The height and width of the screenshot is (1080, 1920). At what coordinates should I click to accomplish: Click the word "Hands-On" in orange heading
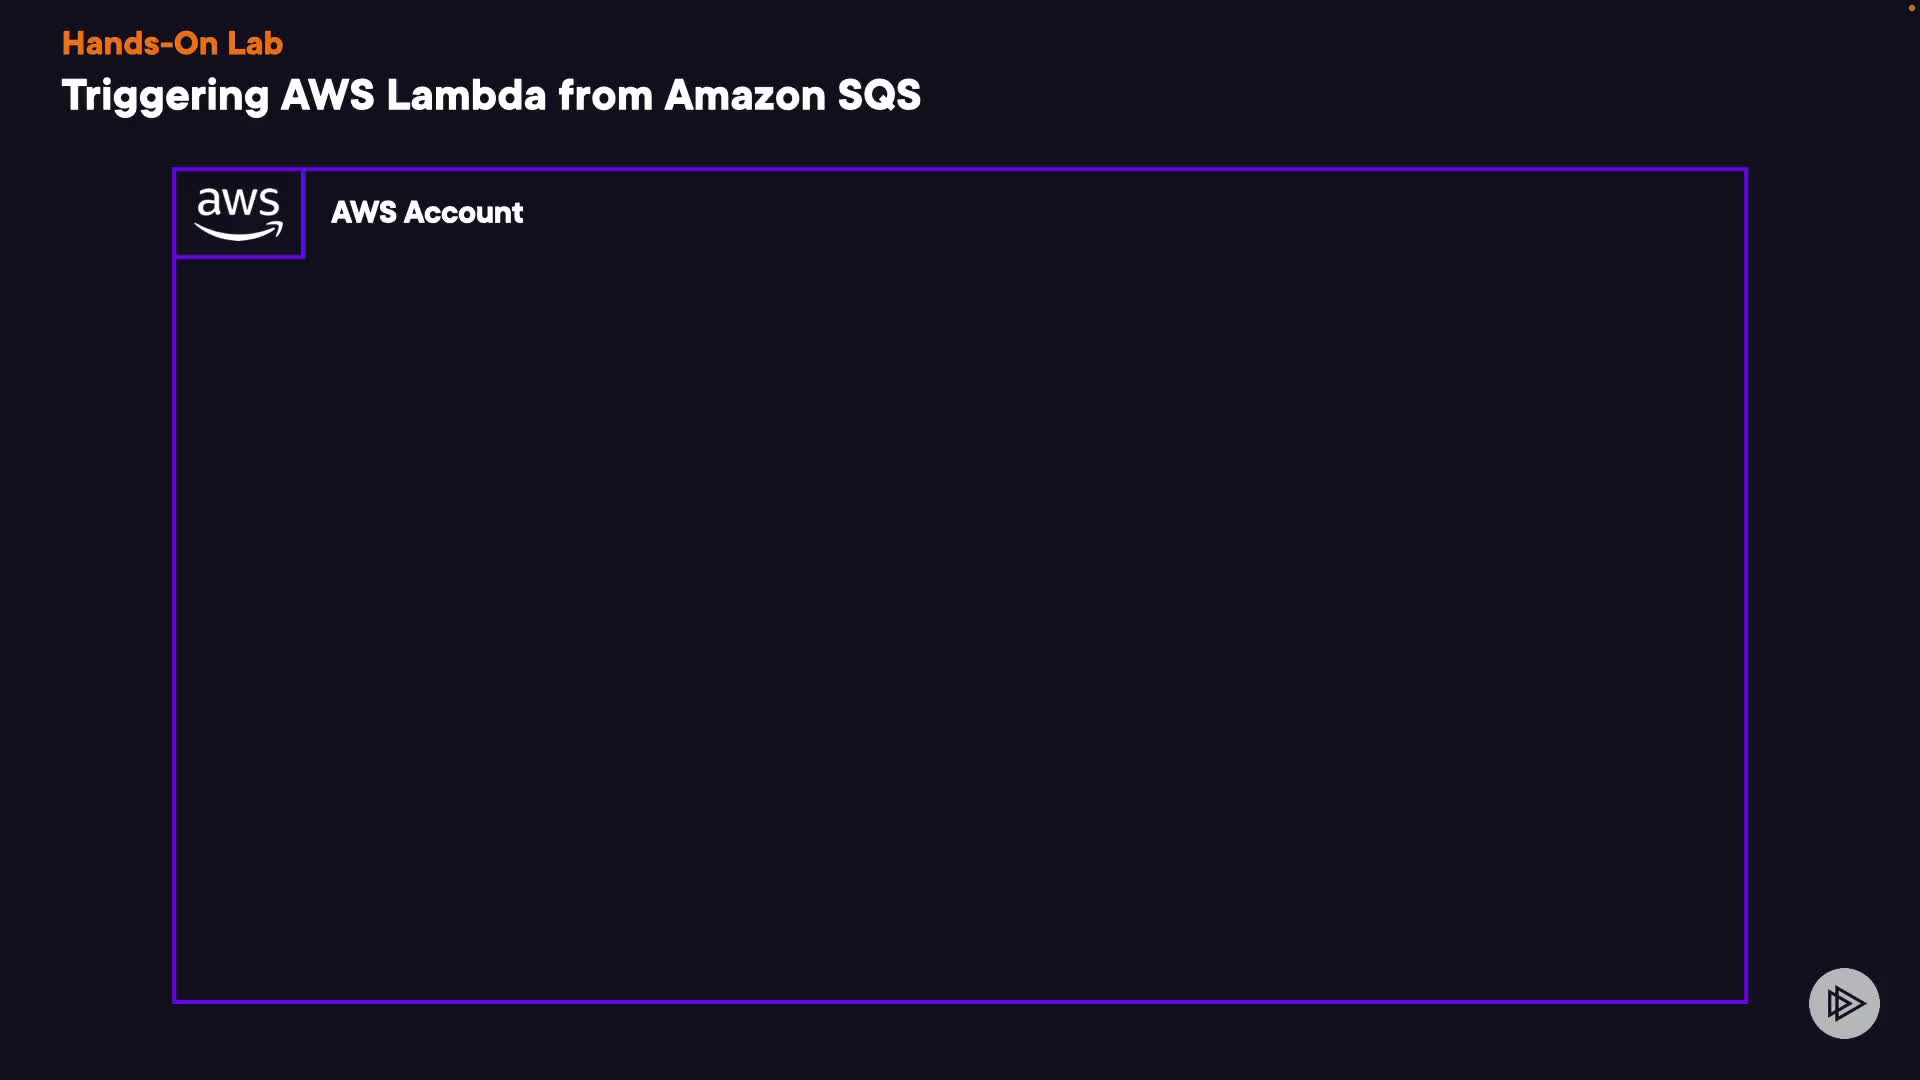click(x=138, y=43)
